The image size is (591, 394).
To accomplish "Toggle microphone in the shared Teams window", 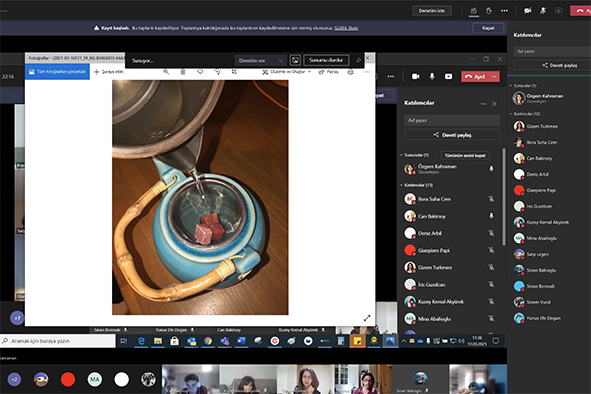I will pyautogui.click(x=432, y=77).
